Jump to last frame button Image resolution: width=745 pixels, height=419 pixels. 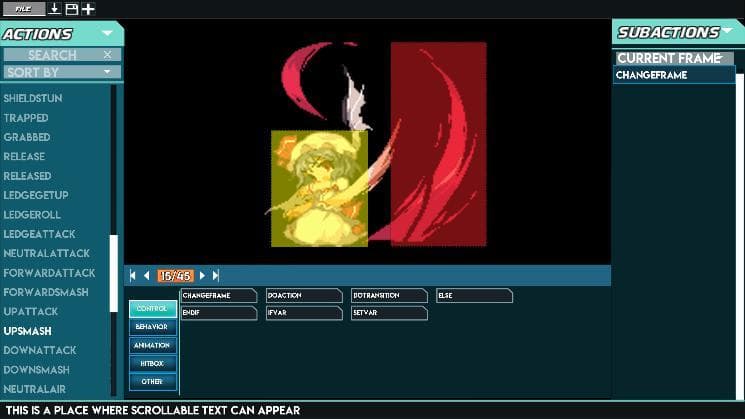click(216, 276)
